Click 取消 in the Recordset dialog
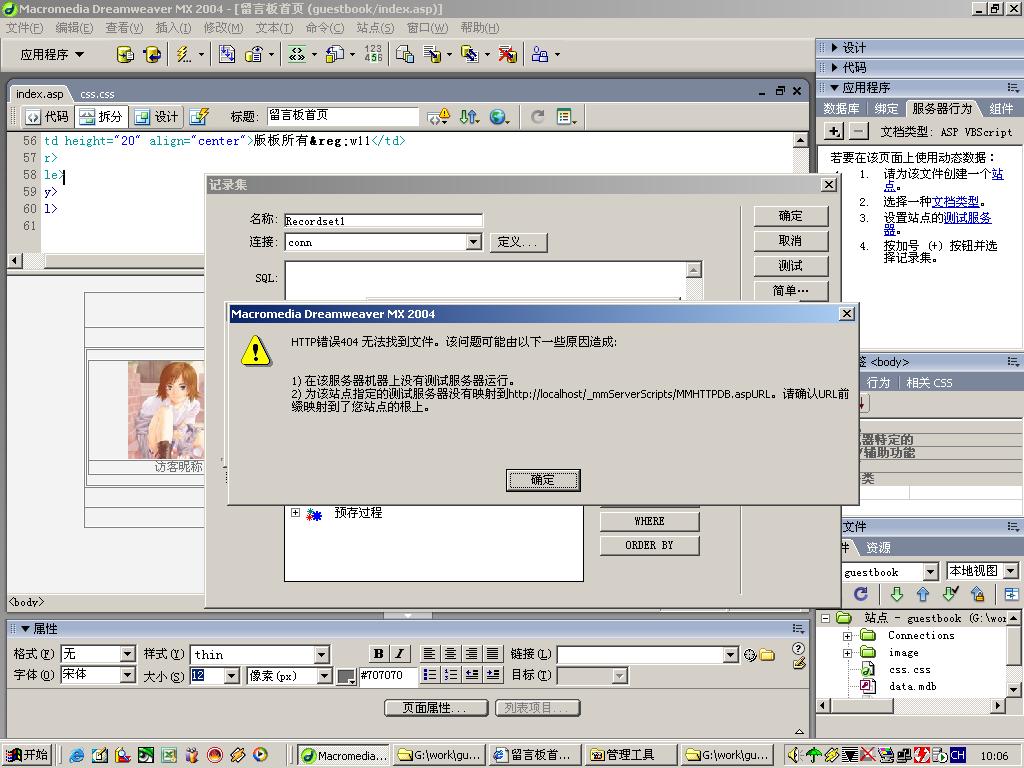Image resolution: width=1024 pixels, height=768 pixels. point(790,241)
